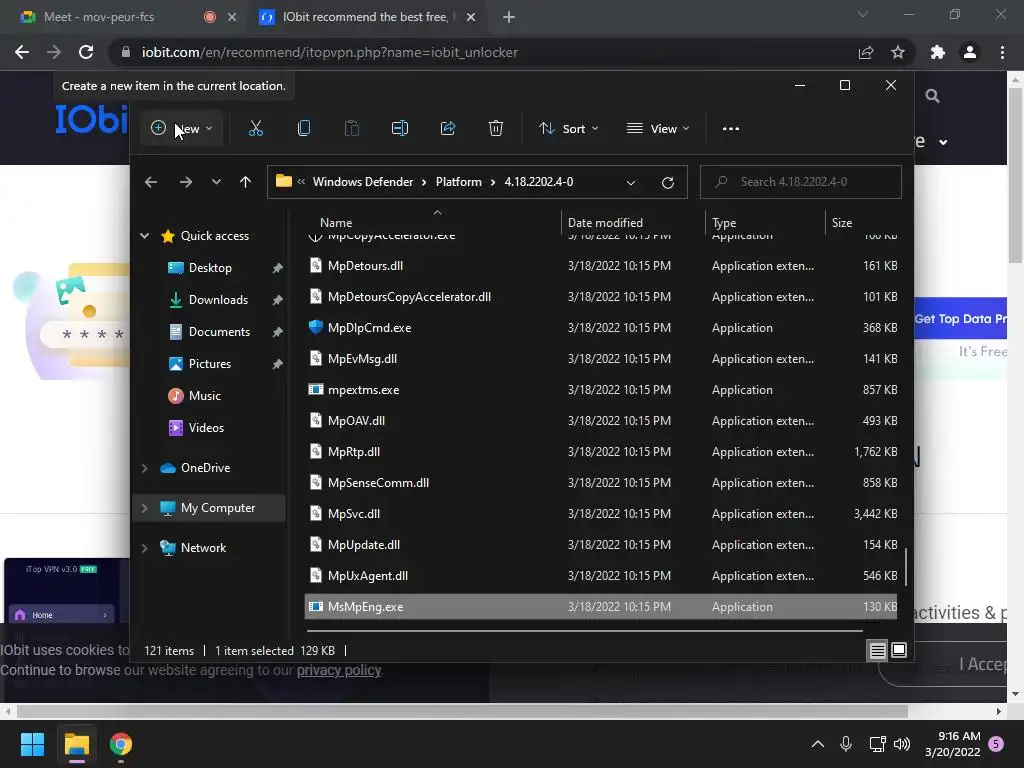Open a new Chrome tab
Viewport: 1024px width, 768px height.
[x=509, y=18]
